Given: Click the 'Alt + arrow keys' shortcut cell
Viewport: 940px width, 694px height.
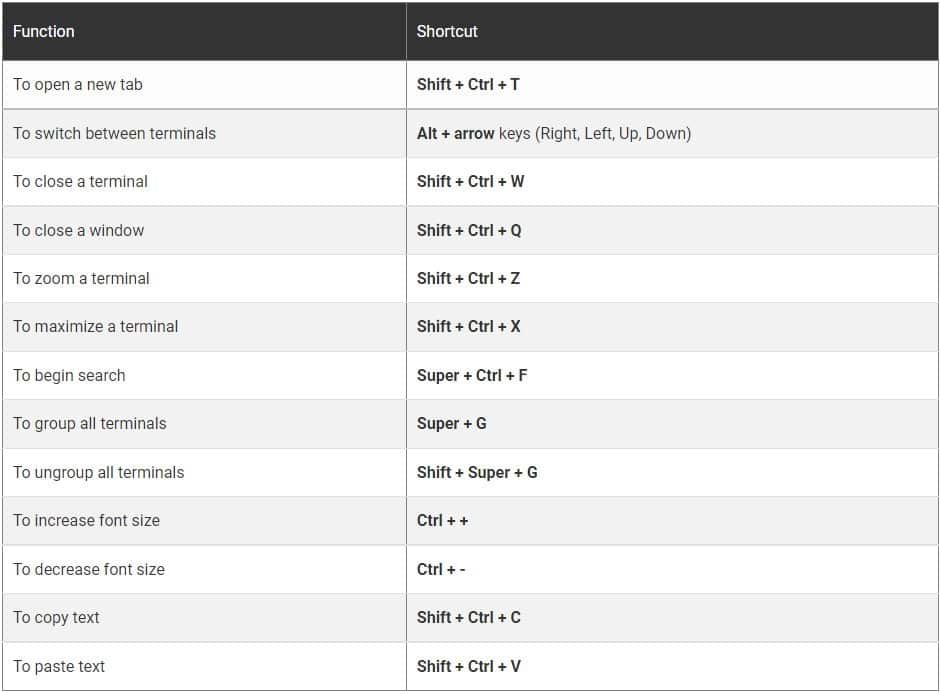Looking at the screenshot, I should tap(553, 133).
